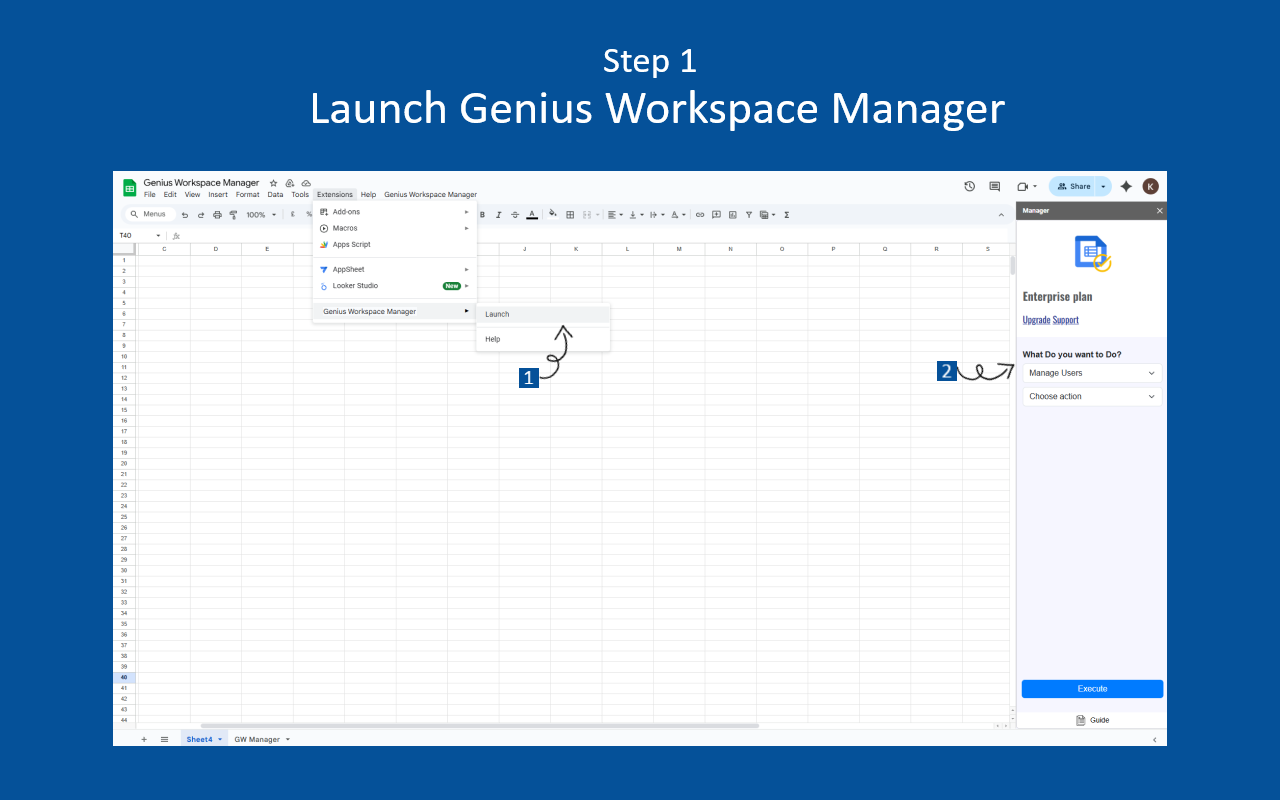
Task: Open Gemini sparkle icon
Action: pyautogui.click(x=1126, y=186)
